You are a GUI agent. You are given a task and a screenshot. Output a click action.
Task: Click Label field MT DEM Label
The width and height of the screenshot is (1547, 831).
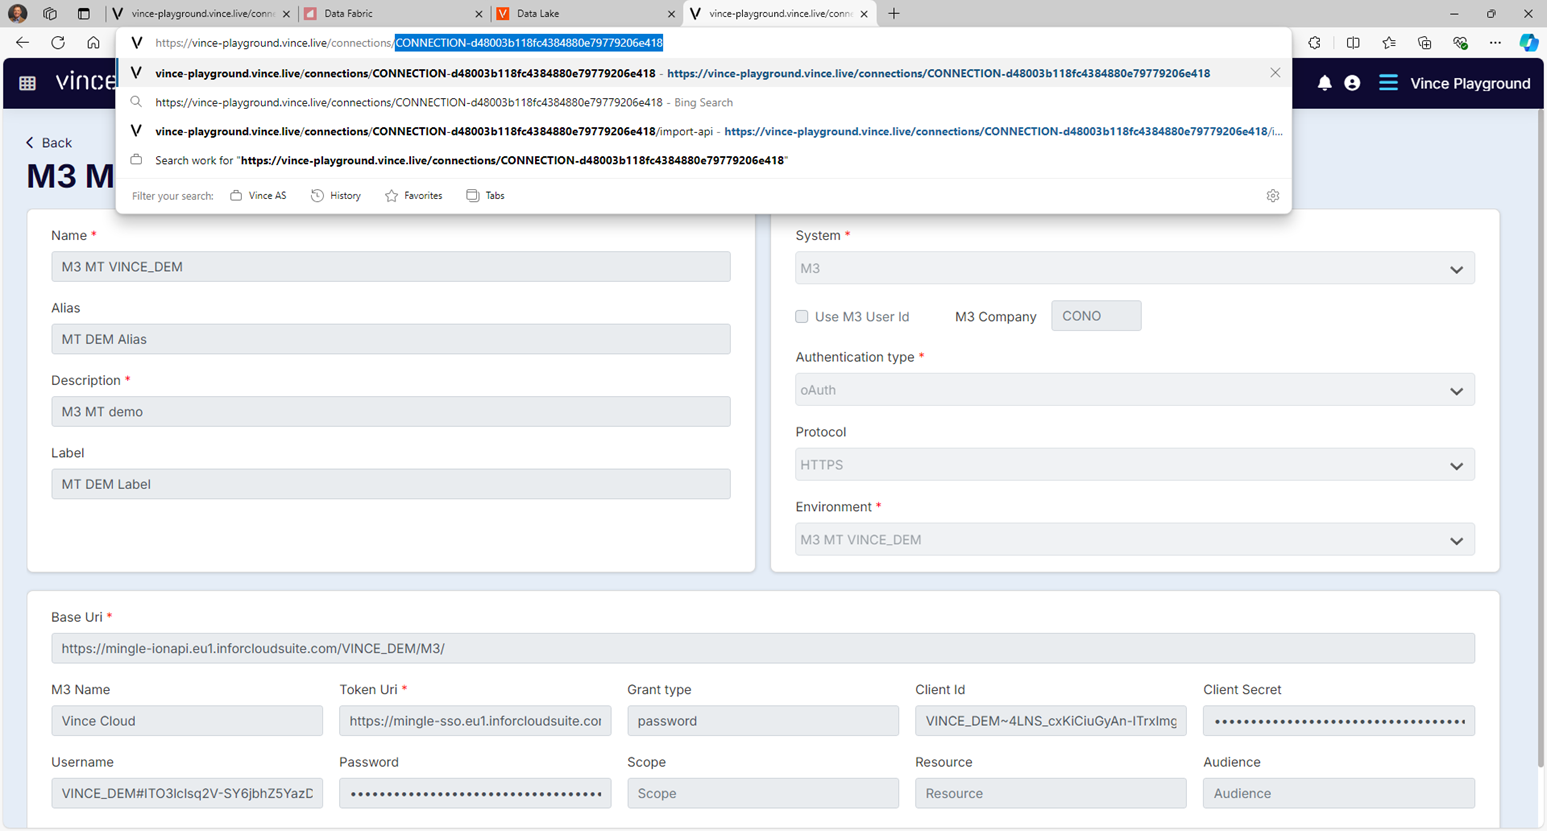point(391,484)
